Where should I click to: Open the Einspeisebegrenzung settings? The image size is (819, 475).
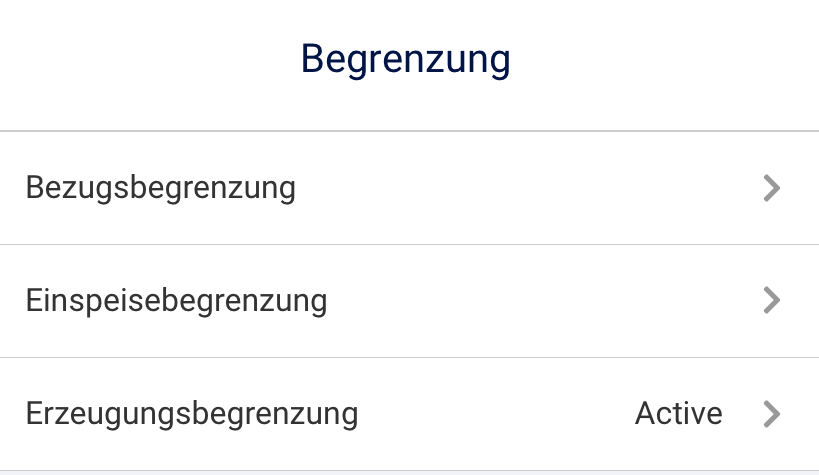(400, 300)
